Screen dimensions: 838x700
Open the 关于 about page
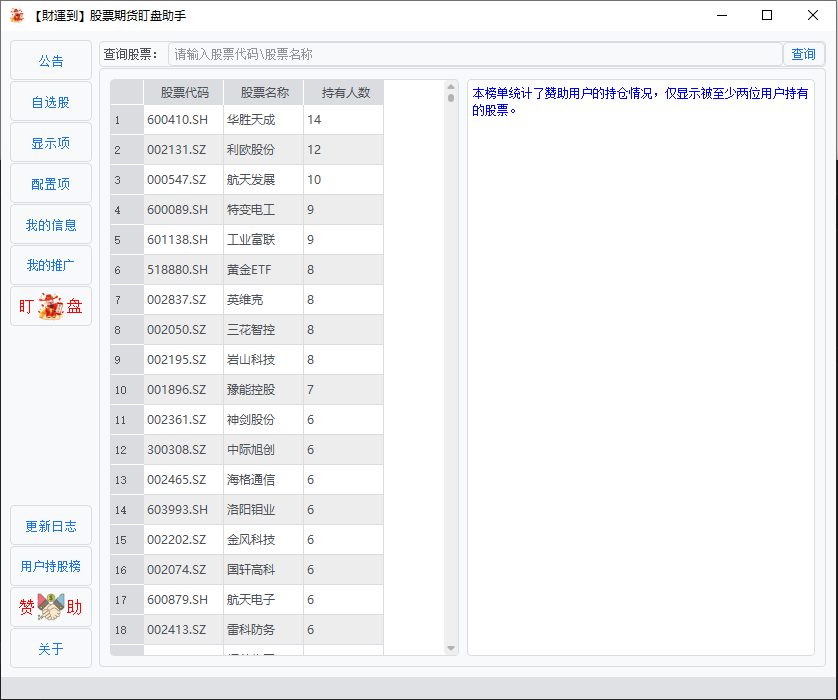point(51,649)
